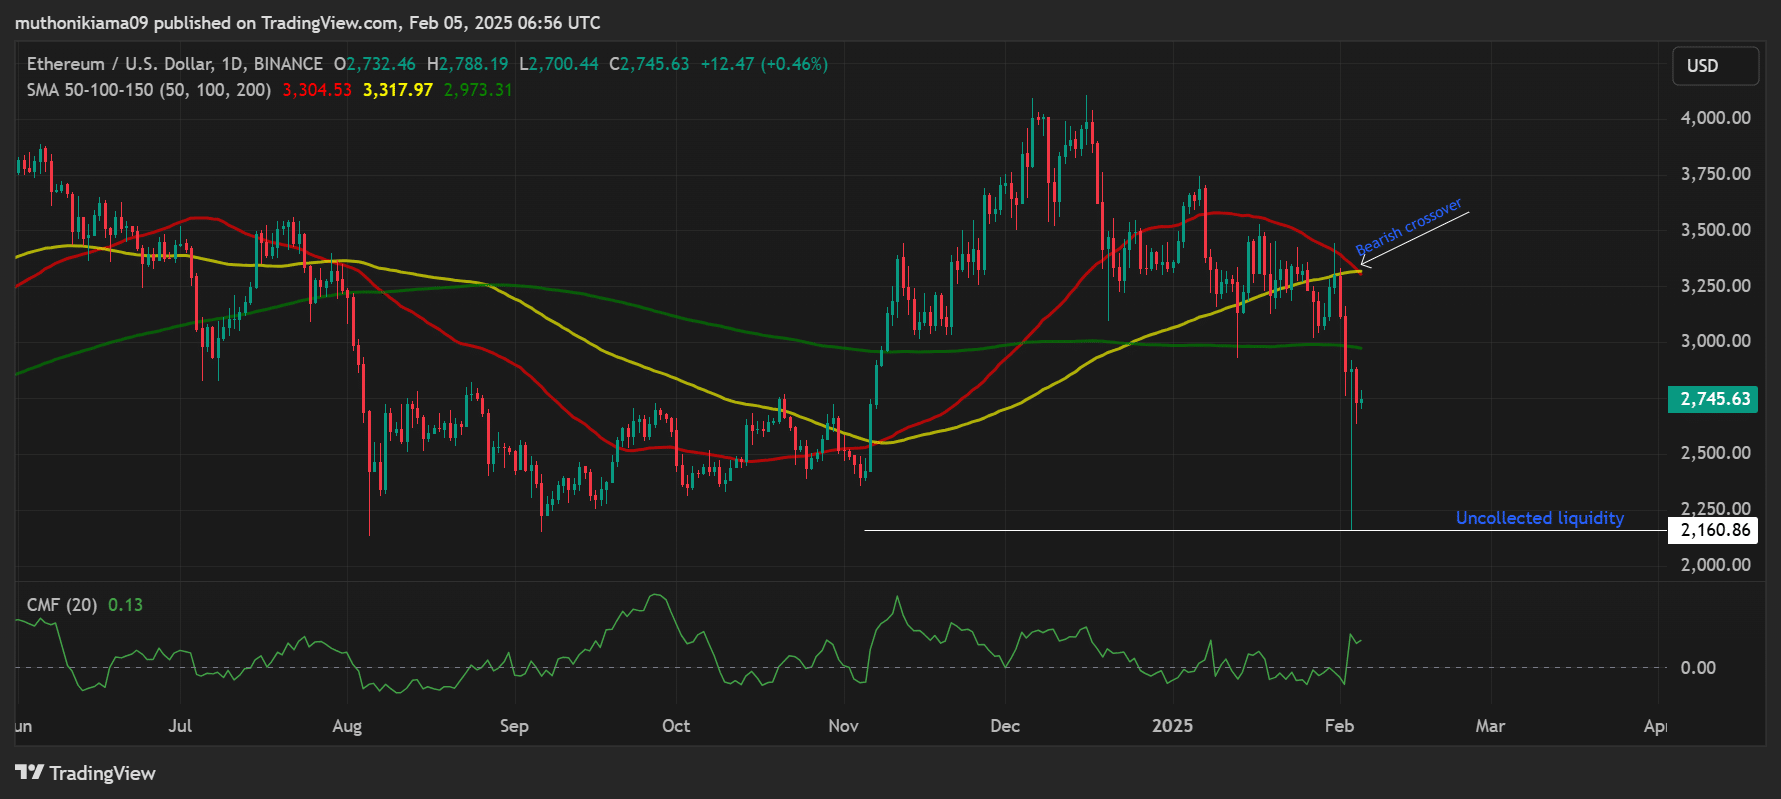Viewport: 1781px width, 799px height.
Task: Click the red SMA value 3,304.53
Action: (316, 90)
